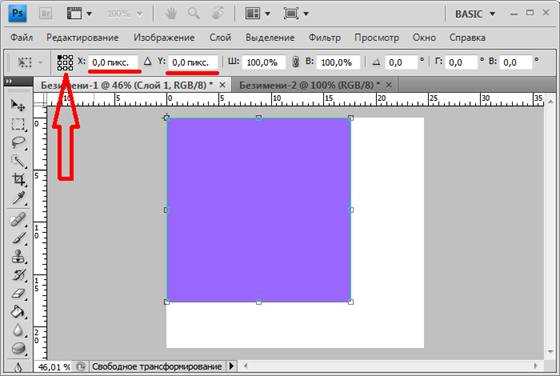Open the zoom level dropdown in top bar
Image resolution: width=560 pixels, height=376 pixels.
[124, 14]
